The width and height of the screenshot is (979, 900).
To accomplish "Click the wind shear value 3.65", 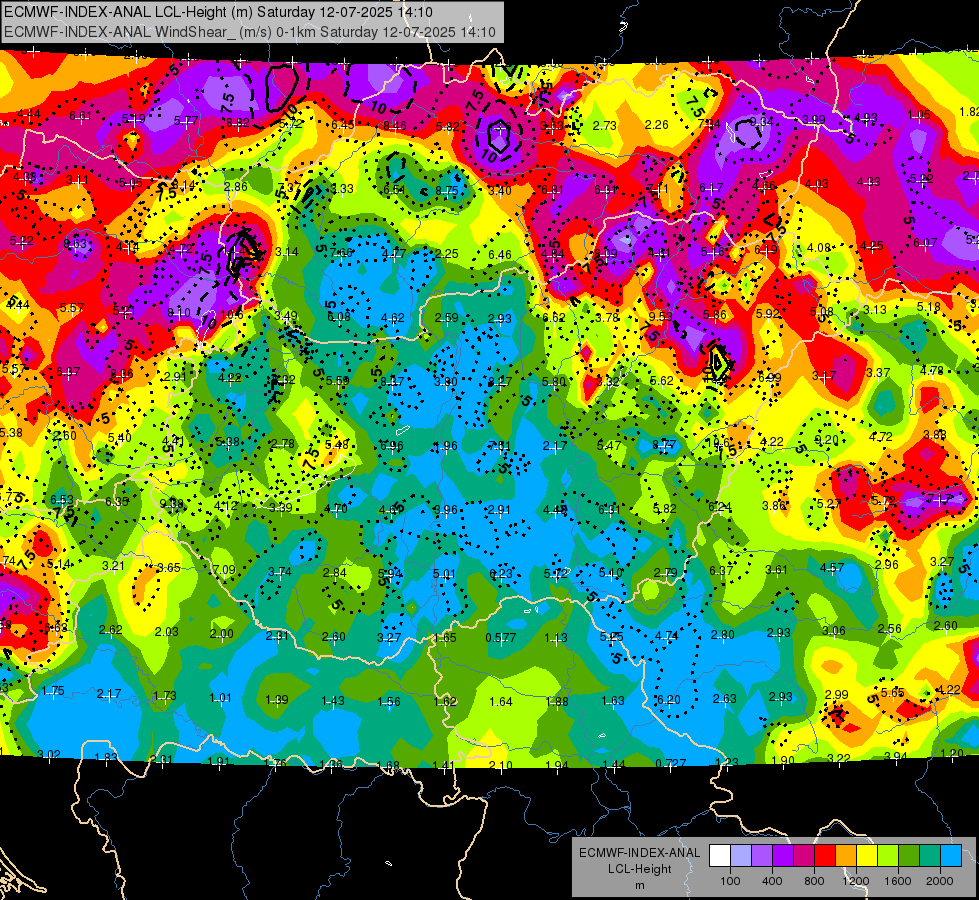I will pos(169,568).
